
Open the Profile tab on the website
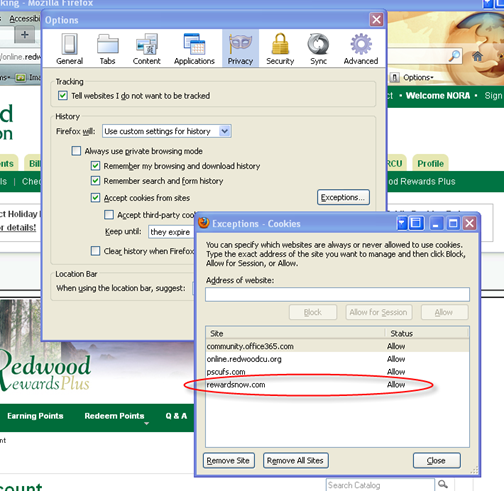click(x=430, y=164)
